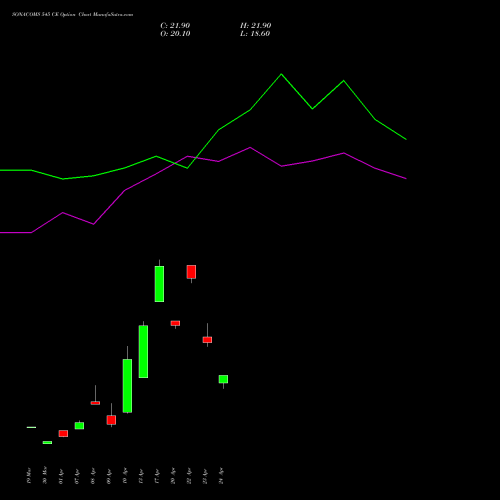
Task: Select the "08 Apr" date axis label
Action: [x=93, y=476]
